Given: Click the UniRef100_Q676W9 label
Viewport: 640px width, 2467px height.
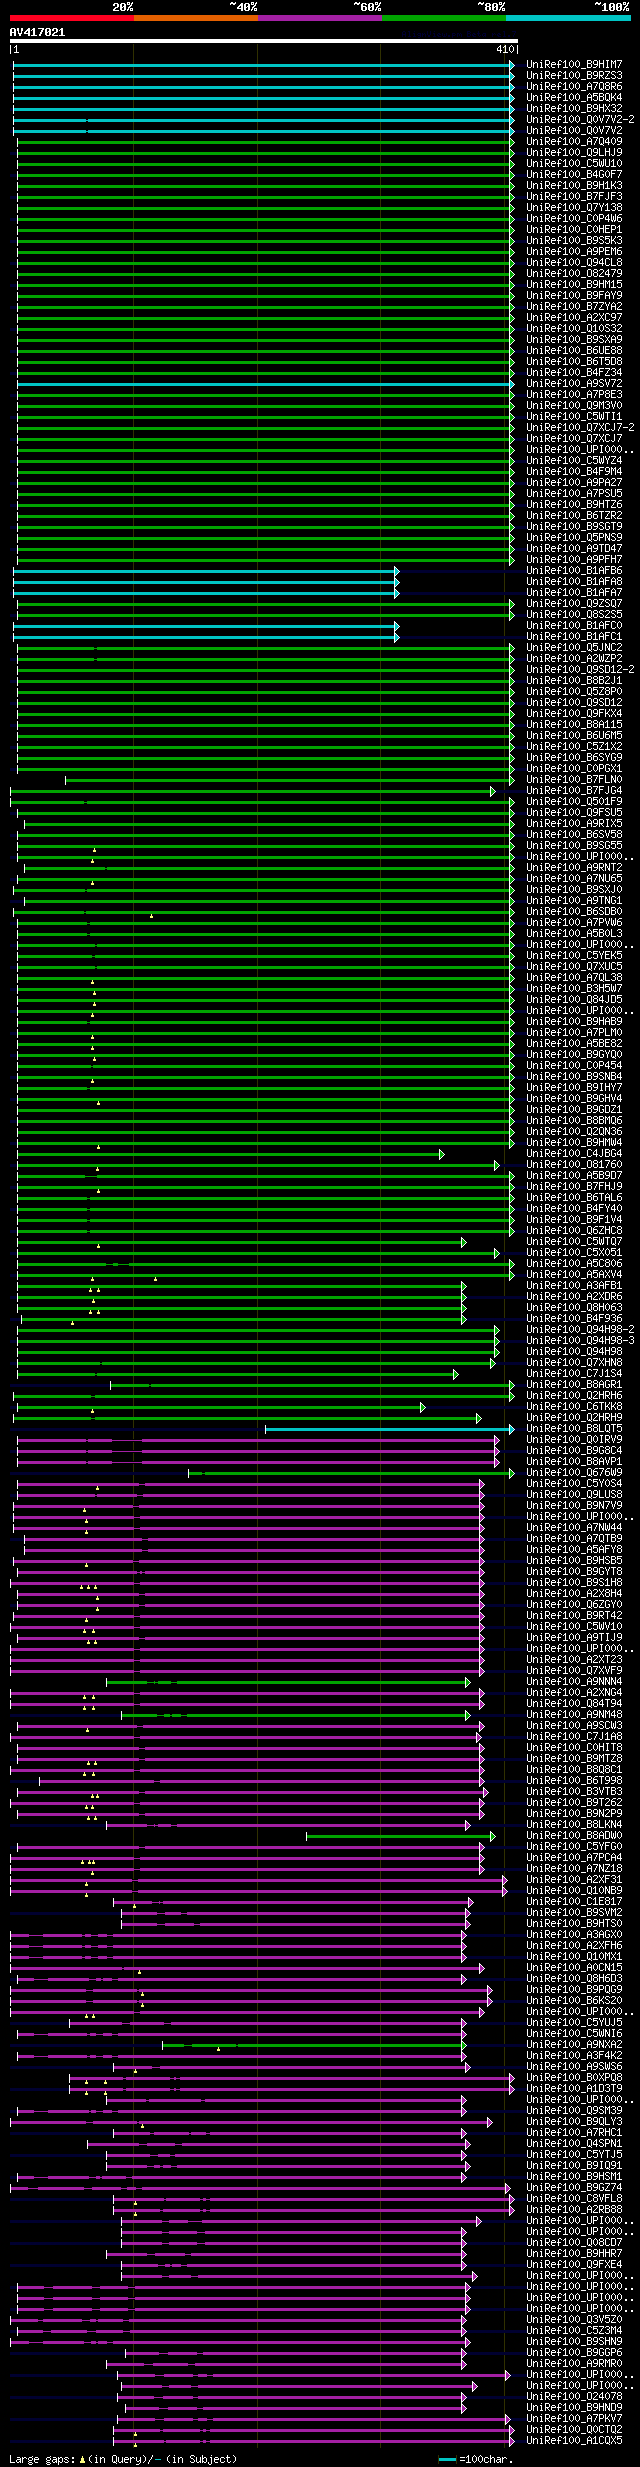Looking at the screenshot, I should coord(574,1473).
